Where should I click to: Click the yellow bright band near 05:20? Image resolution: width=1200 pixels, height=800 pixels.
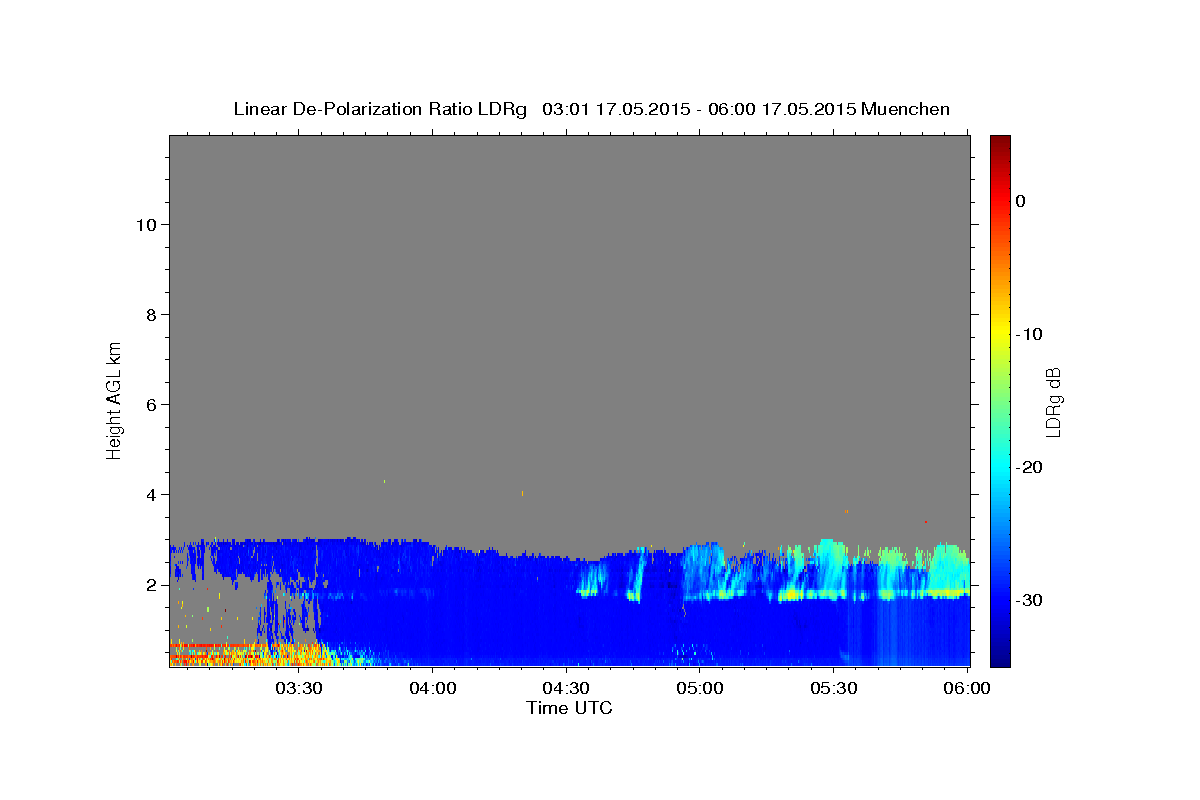coord(792,595)
